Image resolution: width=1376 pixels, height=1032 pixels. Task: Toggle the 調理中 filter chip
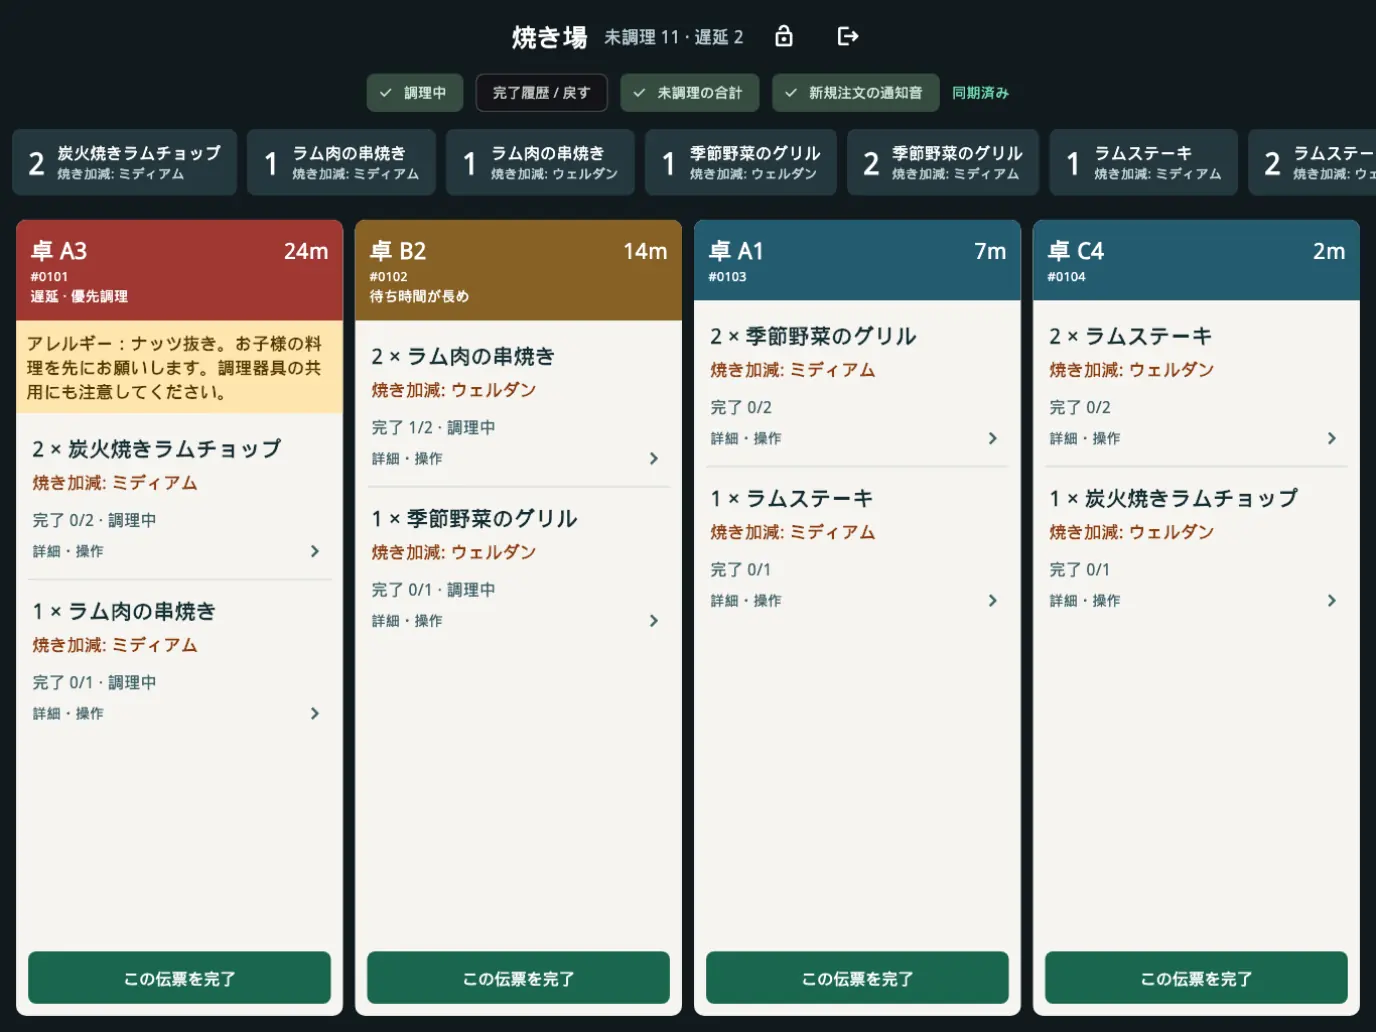(414, 93)
